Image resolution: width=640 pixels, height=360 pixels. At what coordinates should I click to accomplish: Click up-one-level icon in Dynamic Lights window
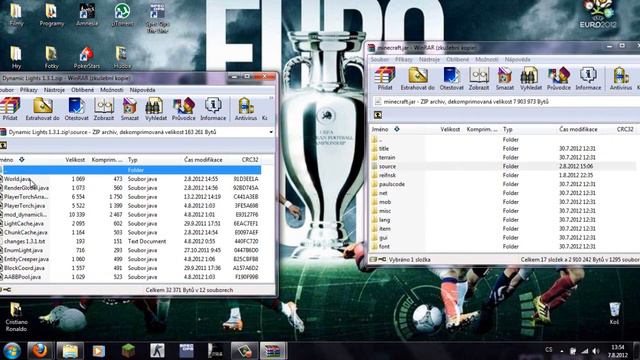(x=3, y=145)
